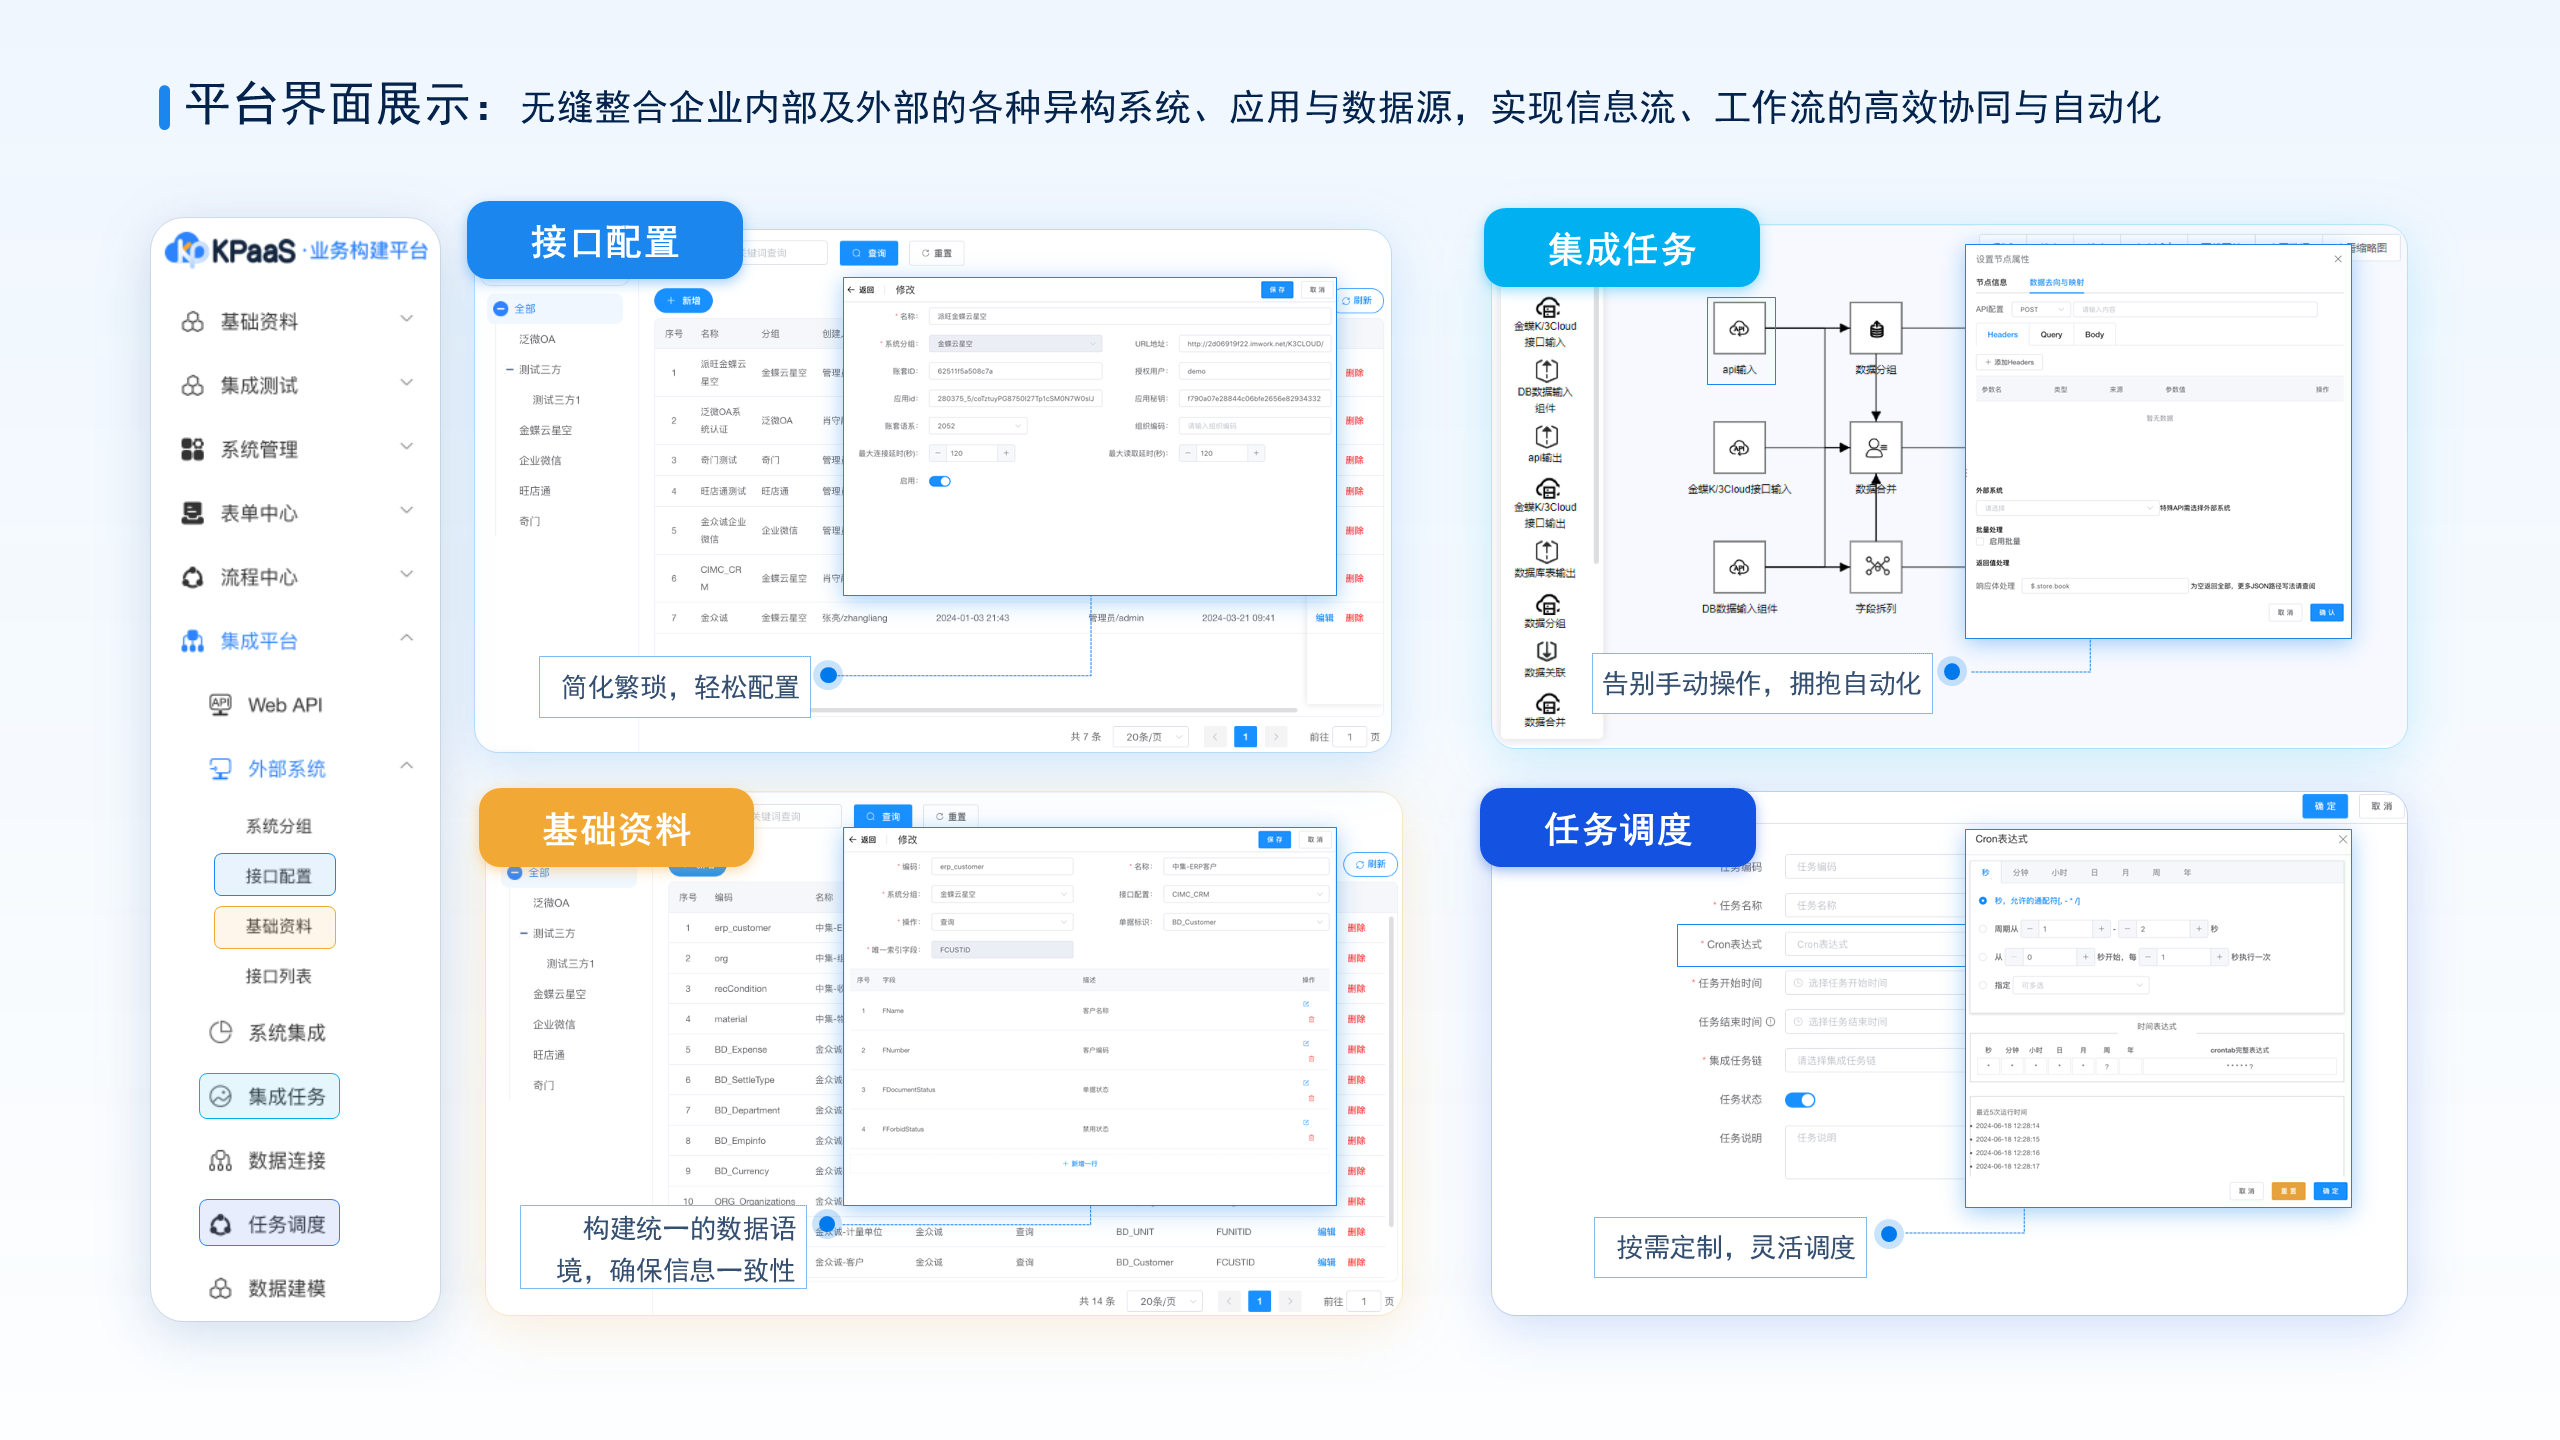This screenshot has height=1440, width=2560.
Task: Select the 周期从 radio button in Cron dialog
Action: (x=1983, y=929)
